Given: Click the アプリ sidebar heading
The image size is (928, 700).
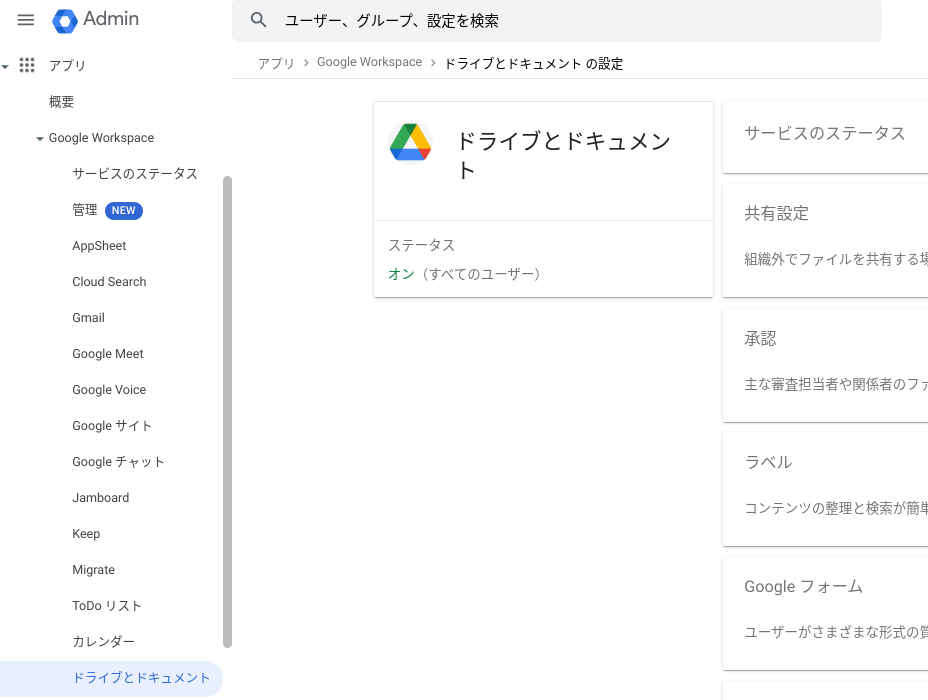Looking at the screenshot, I should point(67,66).
